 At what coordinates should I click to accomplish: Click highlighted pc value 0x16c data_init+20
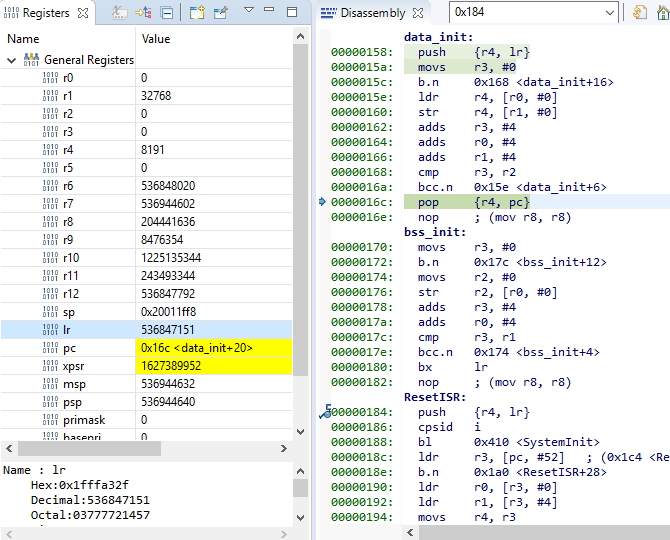click(197, 348)
